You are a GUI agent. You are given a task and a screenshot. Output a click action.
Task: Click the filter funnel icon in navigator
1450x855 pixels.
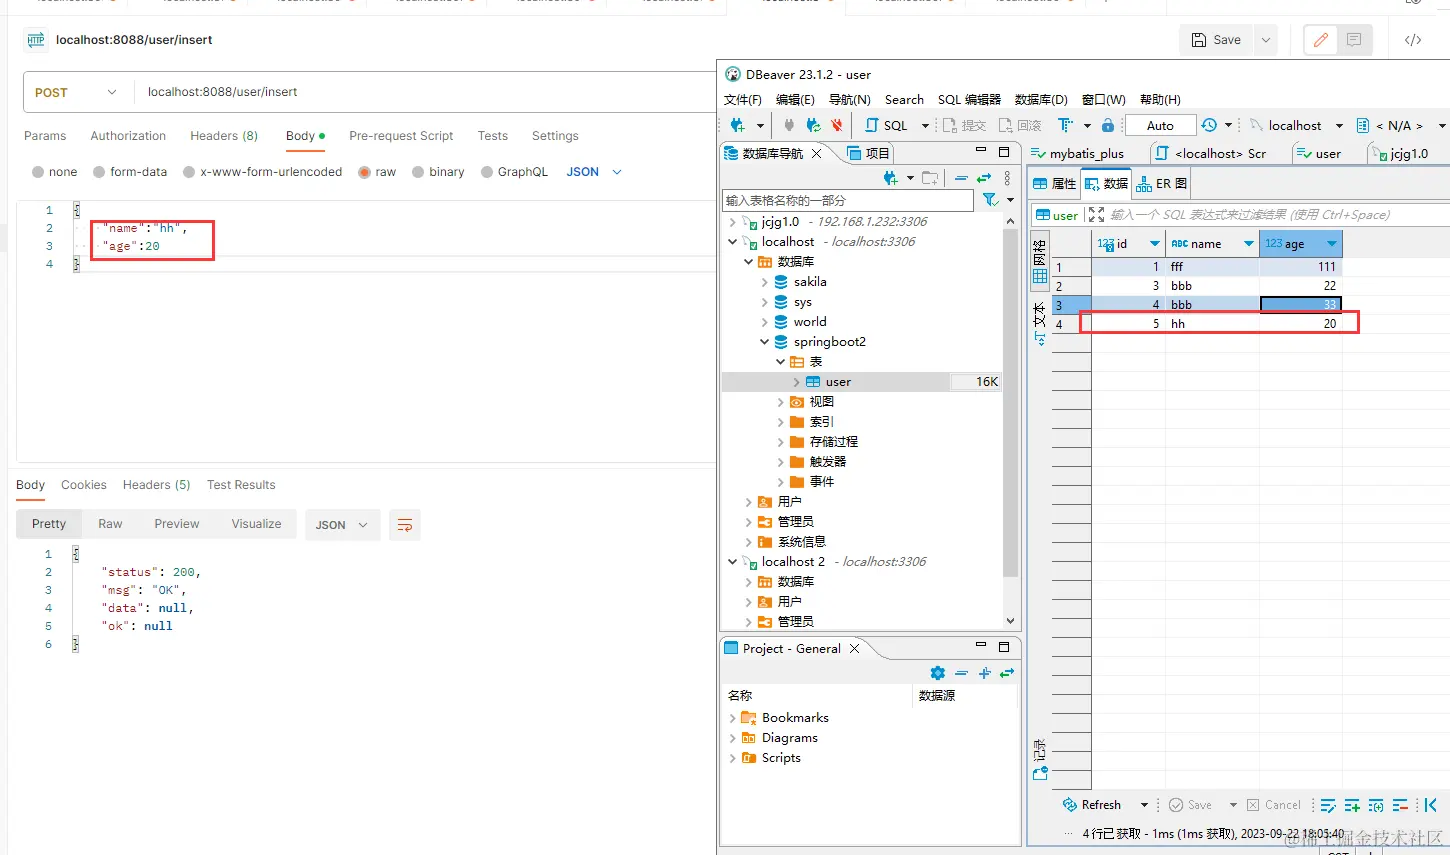click(990, 200)
